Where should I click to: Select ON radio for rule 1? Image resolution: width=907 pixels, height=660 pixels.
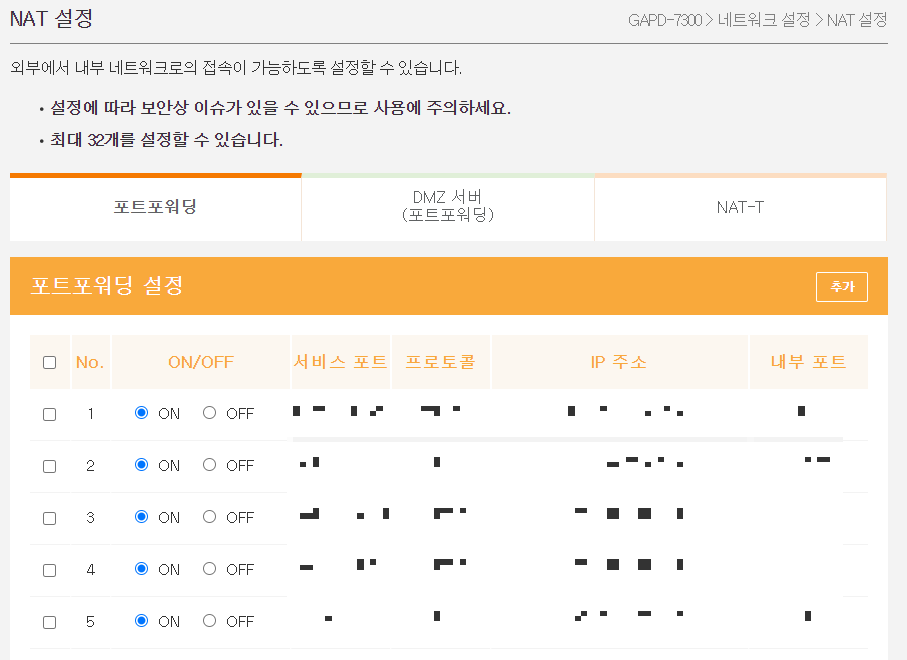coord(141,412)
